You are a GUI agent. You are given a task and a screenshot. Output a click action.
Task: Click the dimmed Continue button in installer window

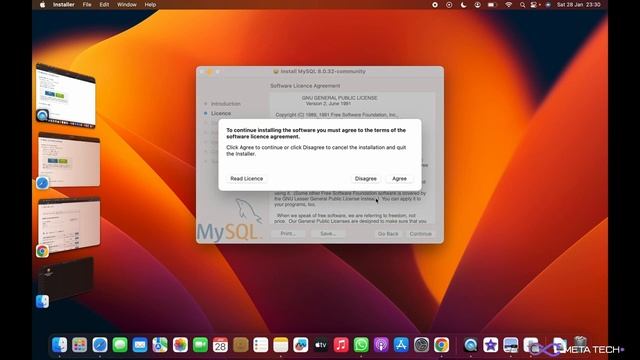coord(420,233)
